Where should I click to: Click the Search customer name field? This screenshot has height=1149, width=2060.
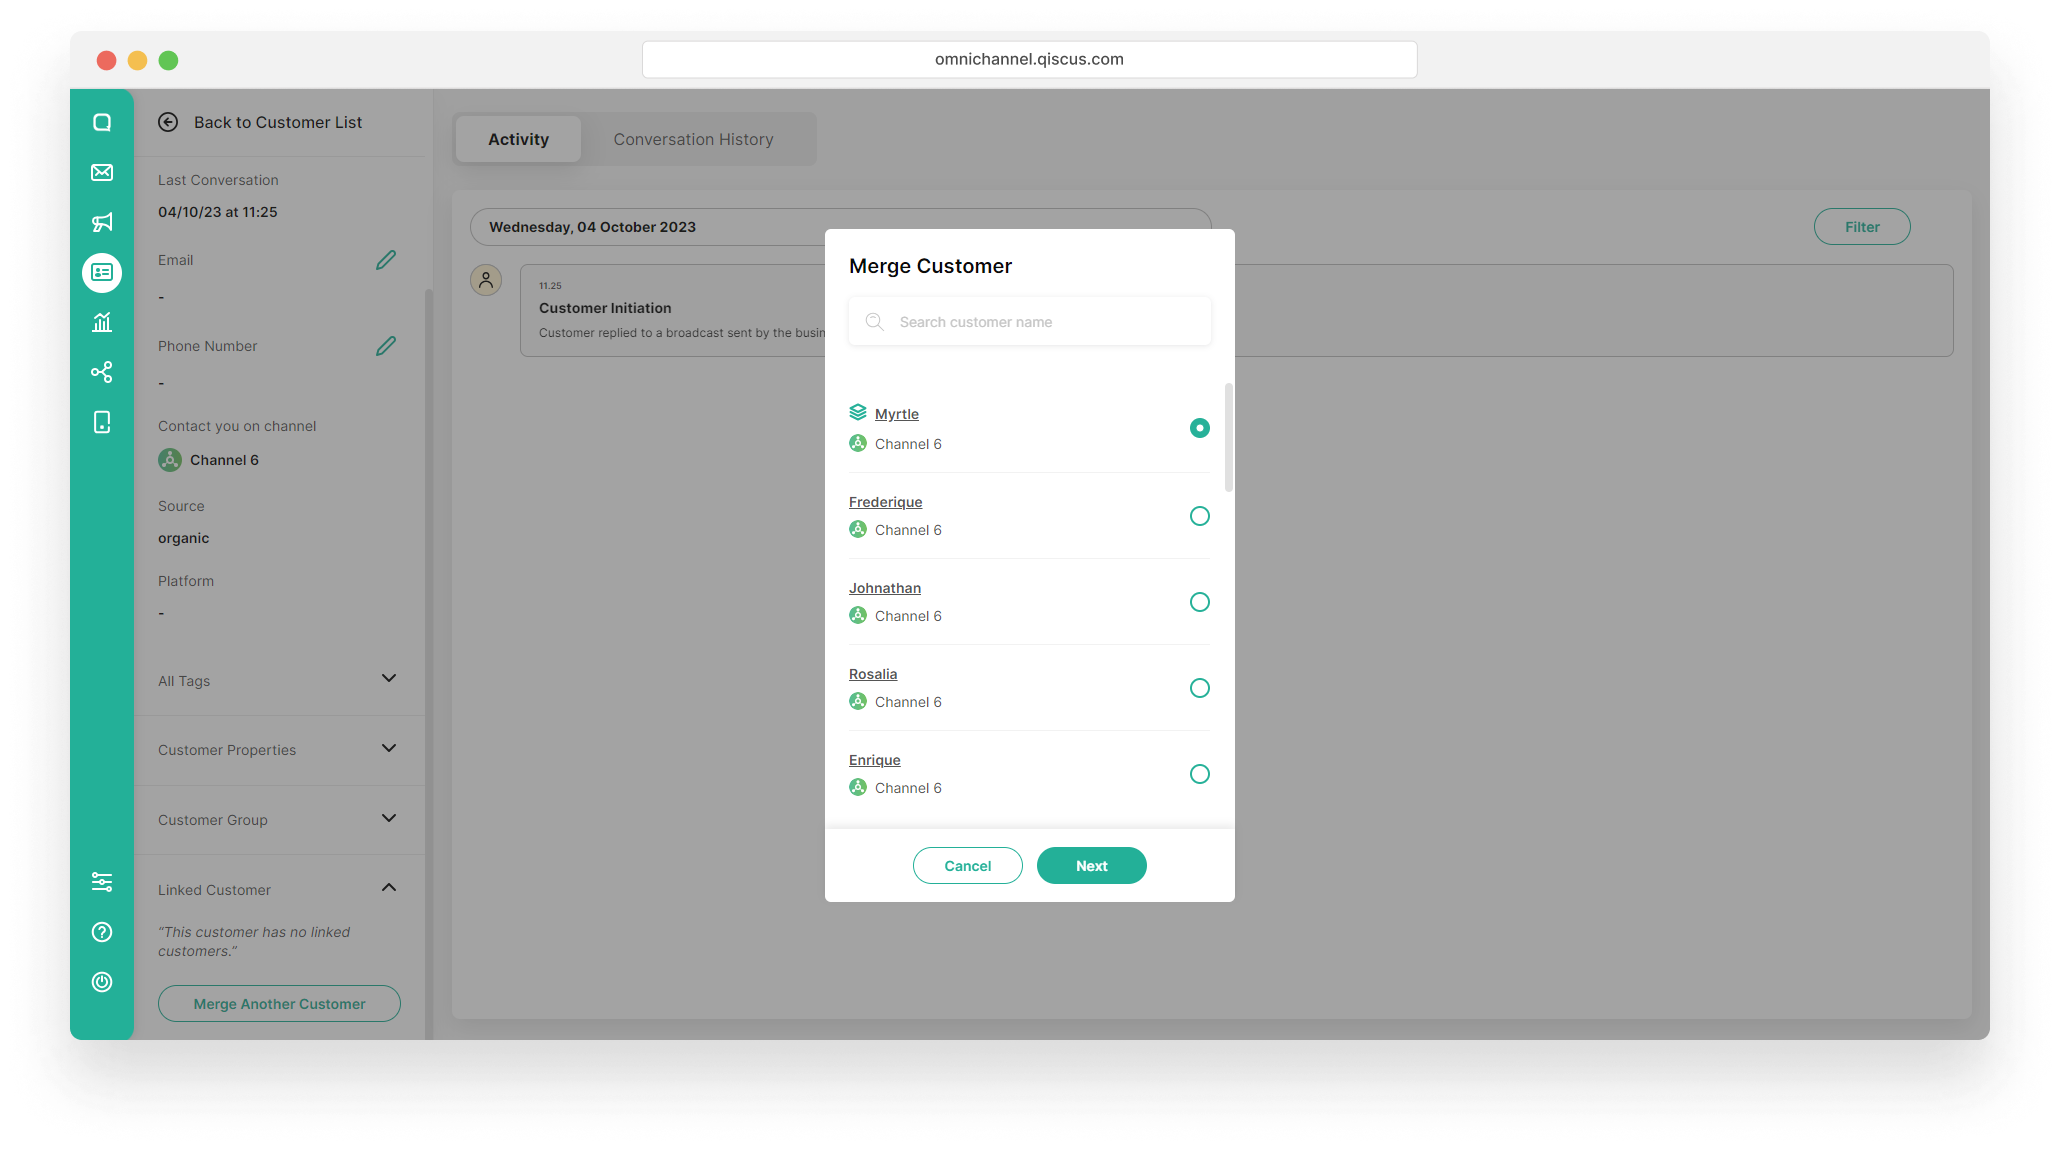[1040, 322]
